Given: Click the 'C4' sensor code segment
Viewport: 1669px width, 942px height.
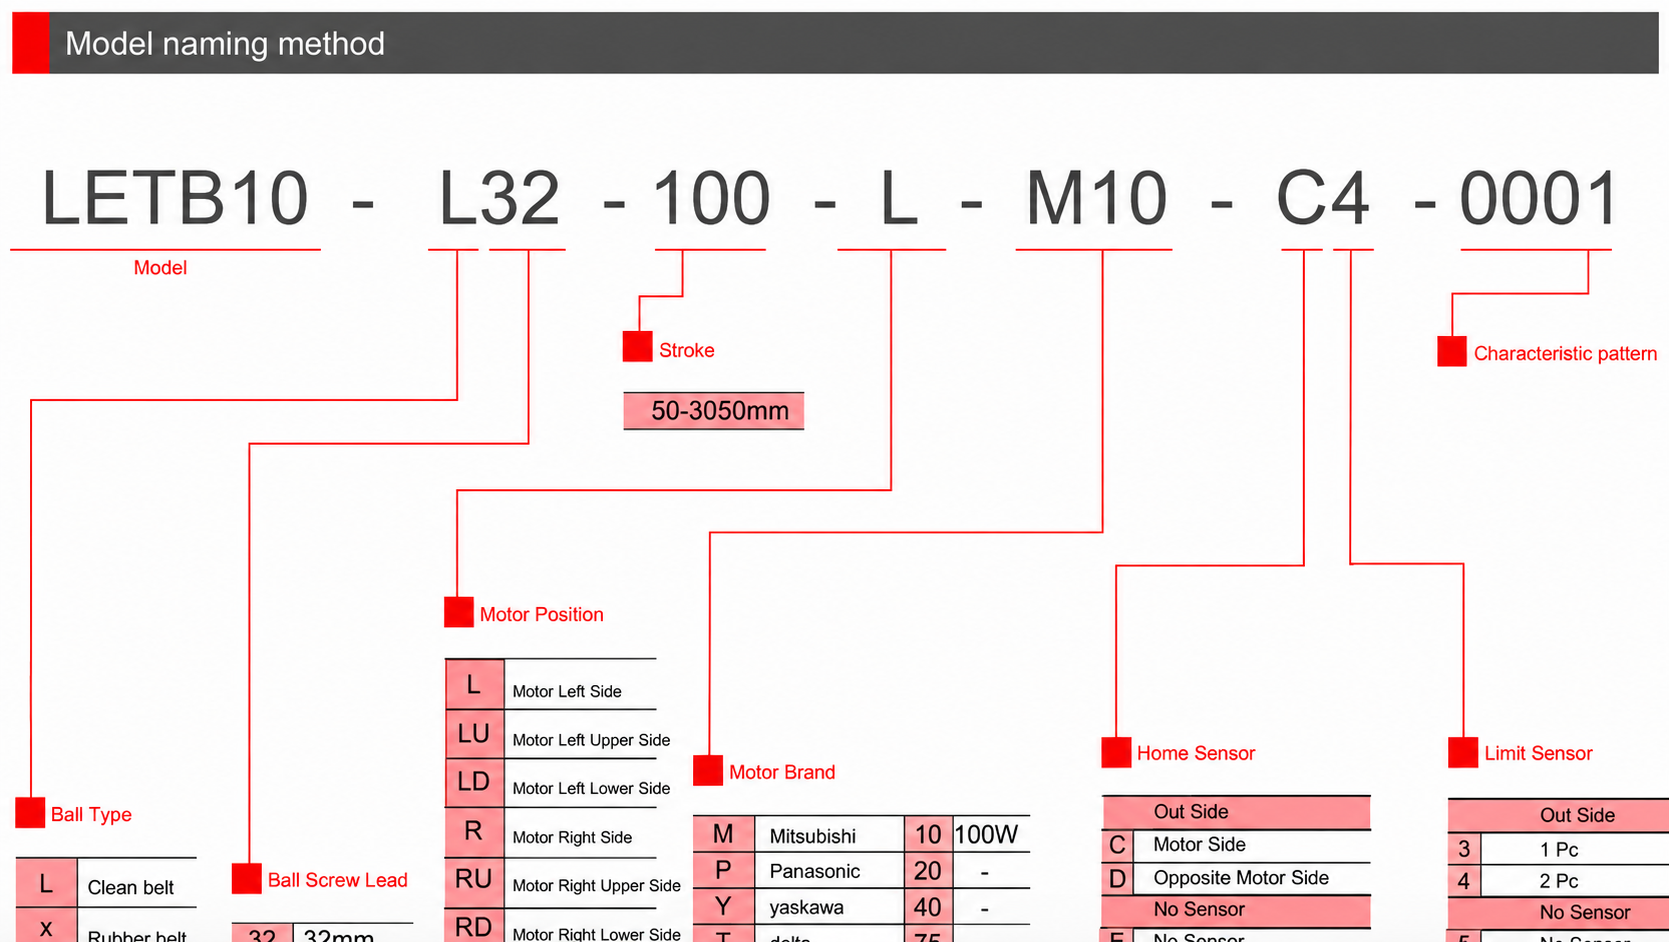Looking at the screenshot, I should (1323, 198).
